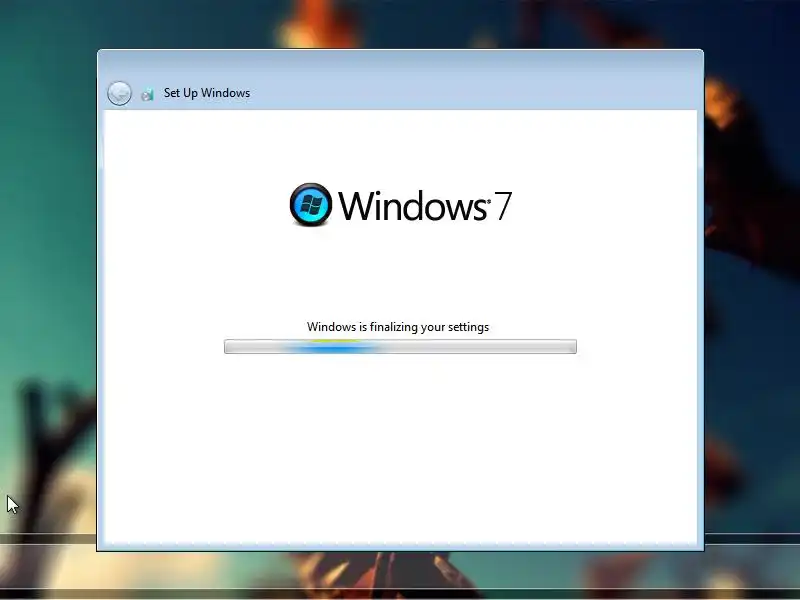Click the setup icon beside the Set Up Windows title
This screenshot has height=600, width=800.
click(x=147, y=94)
